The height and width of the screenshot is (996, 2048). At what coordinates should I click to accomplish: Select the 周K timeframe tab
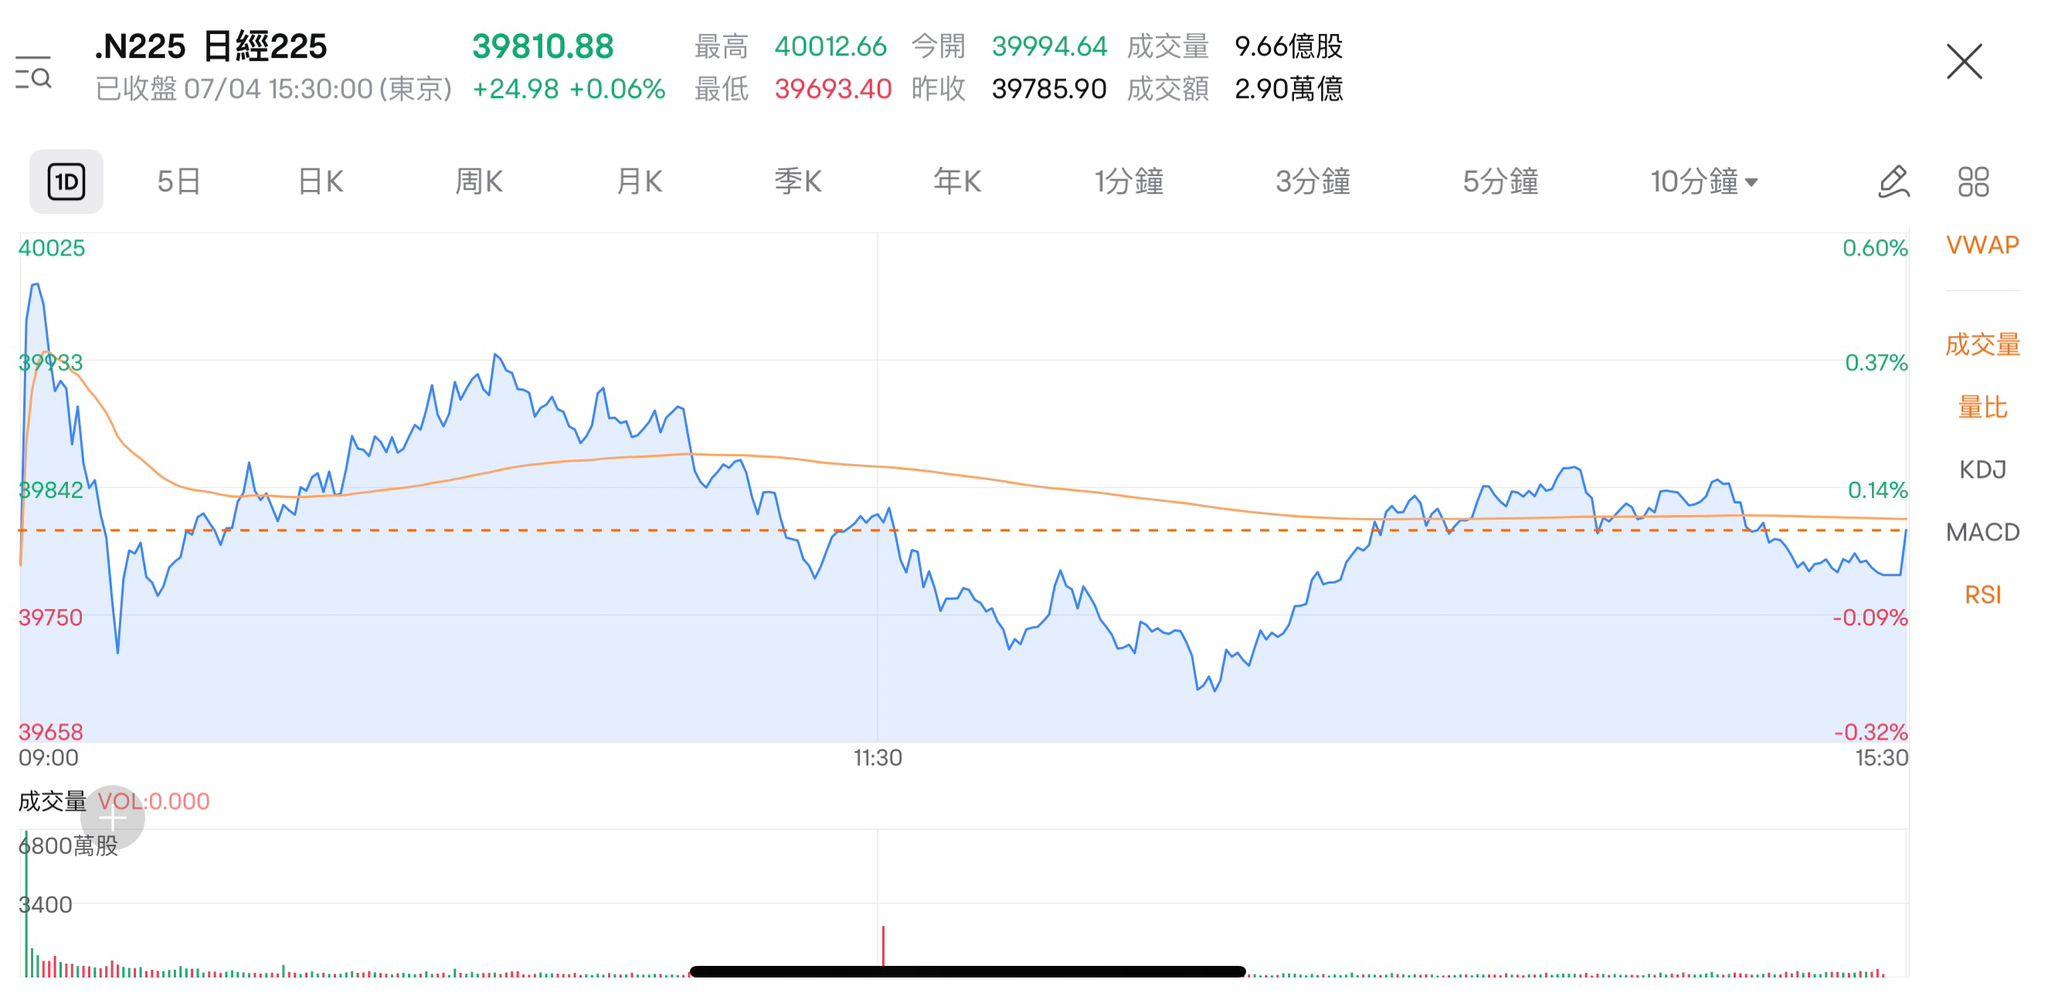(x=479, y=182)
